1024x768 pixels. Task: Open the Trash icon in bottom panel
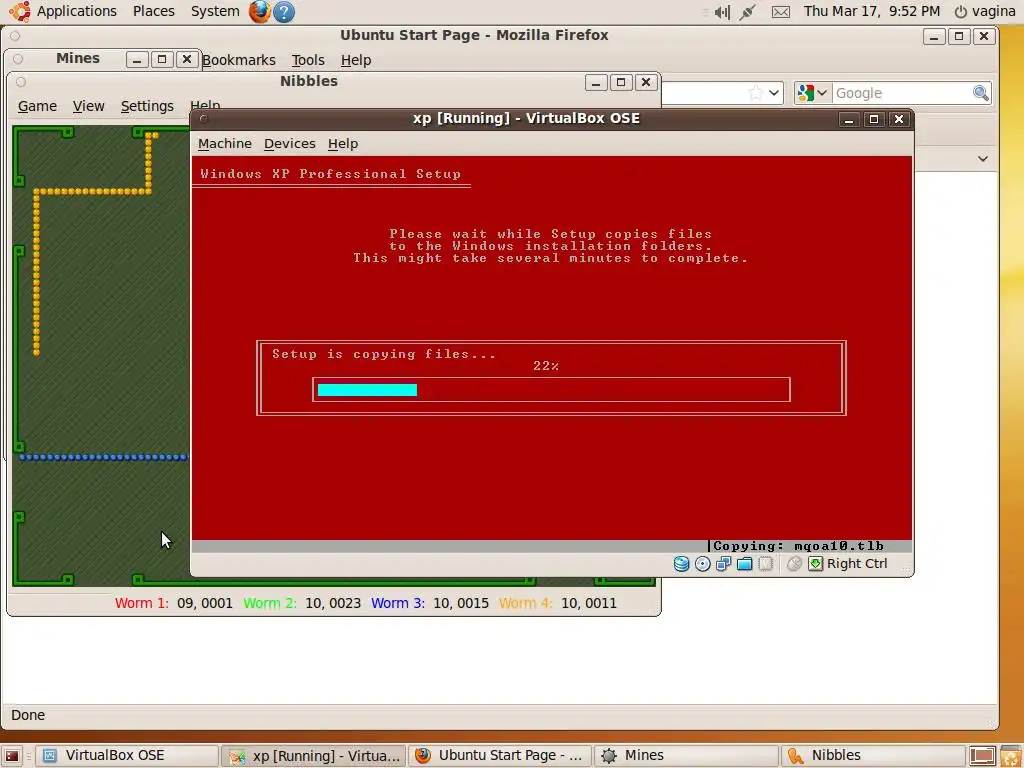tap(1012, 756)
